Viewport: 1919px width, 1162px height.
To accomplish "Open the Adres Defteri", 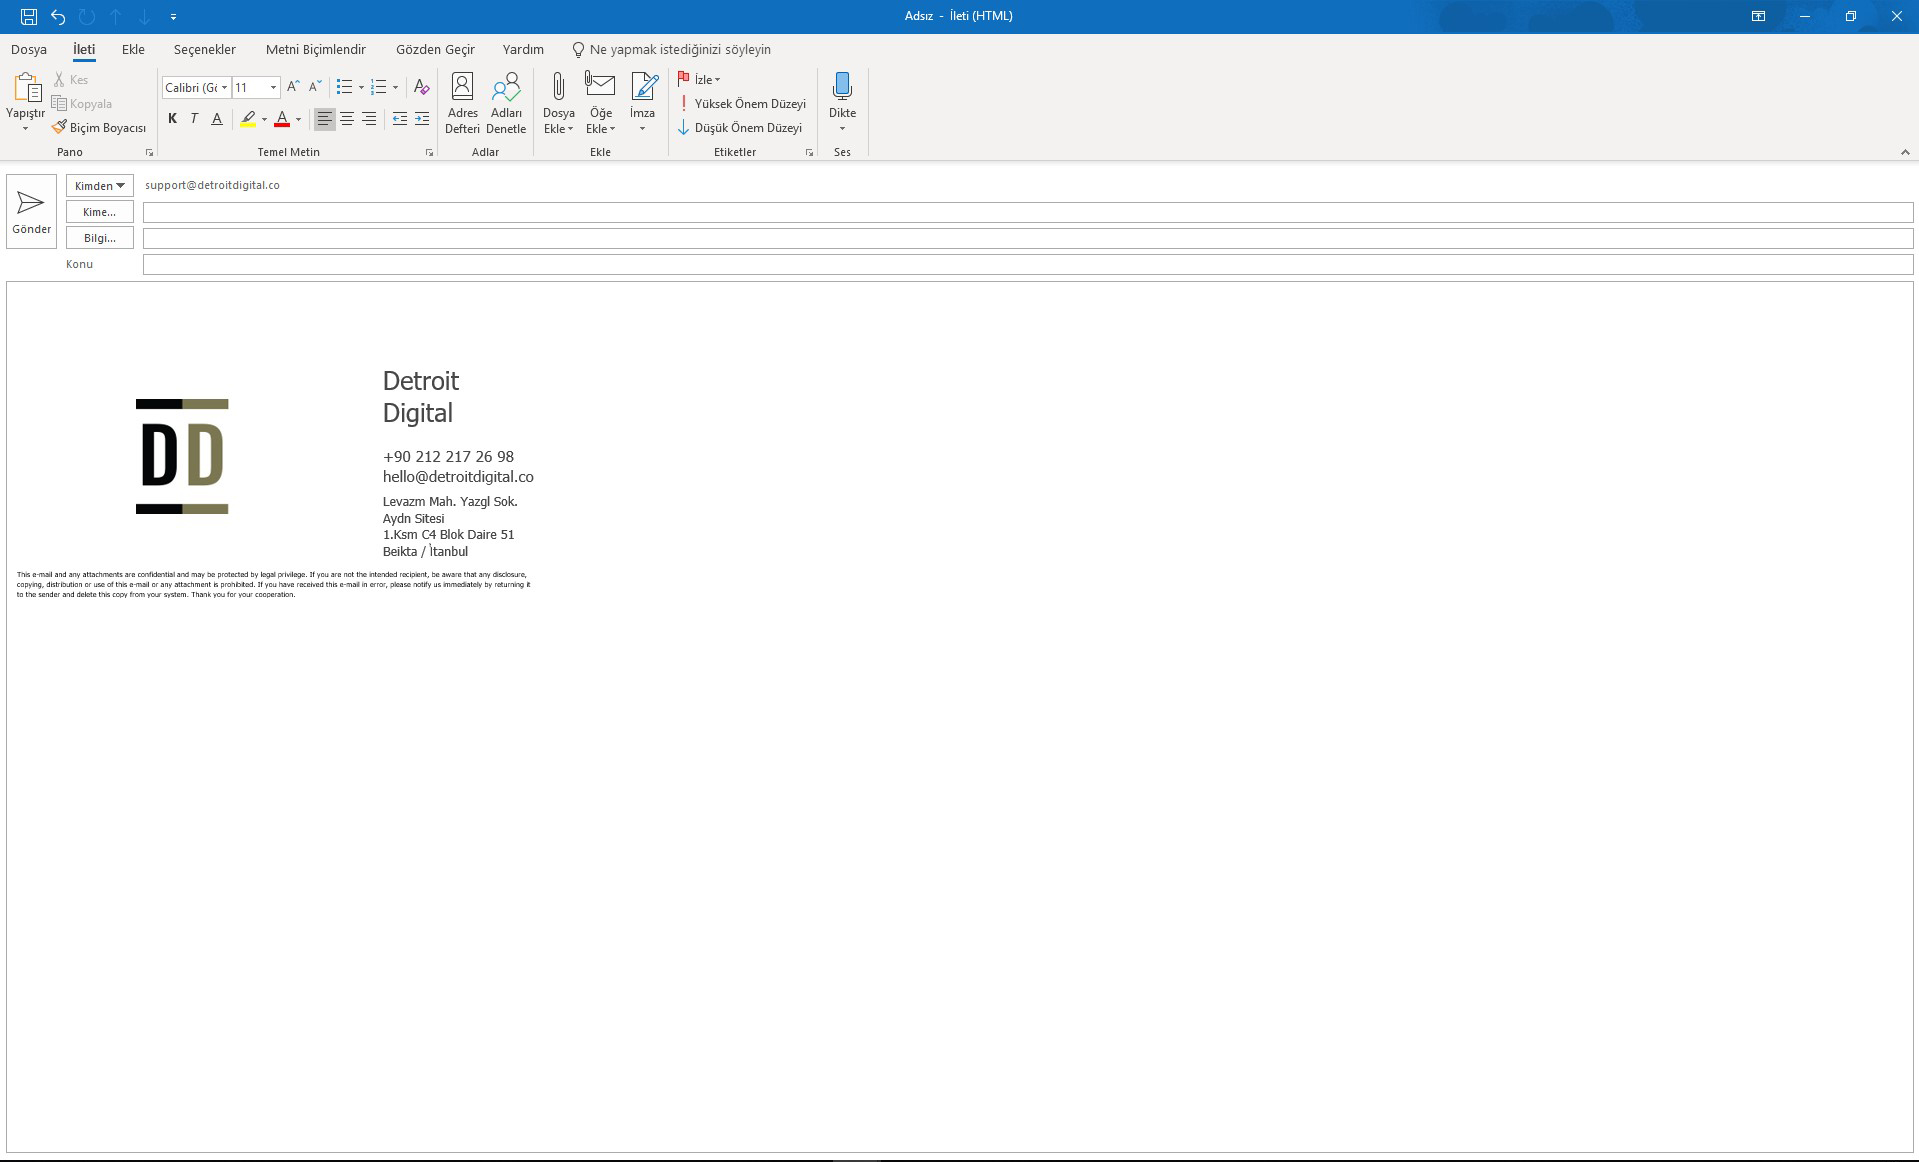I will tap(462, 103).
